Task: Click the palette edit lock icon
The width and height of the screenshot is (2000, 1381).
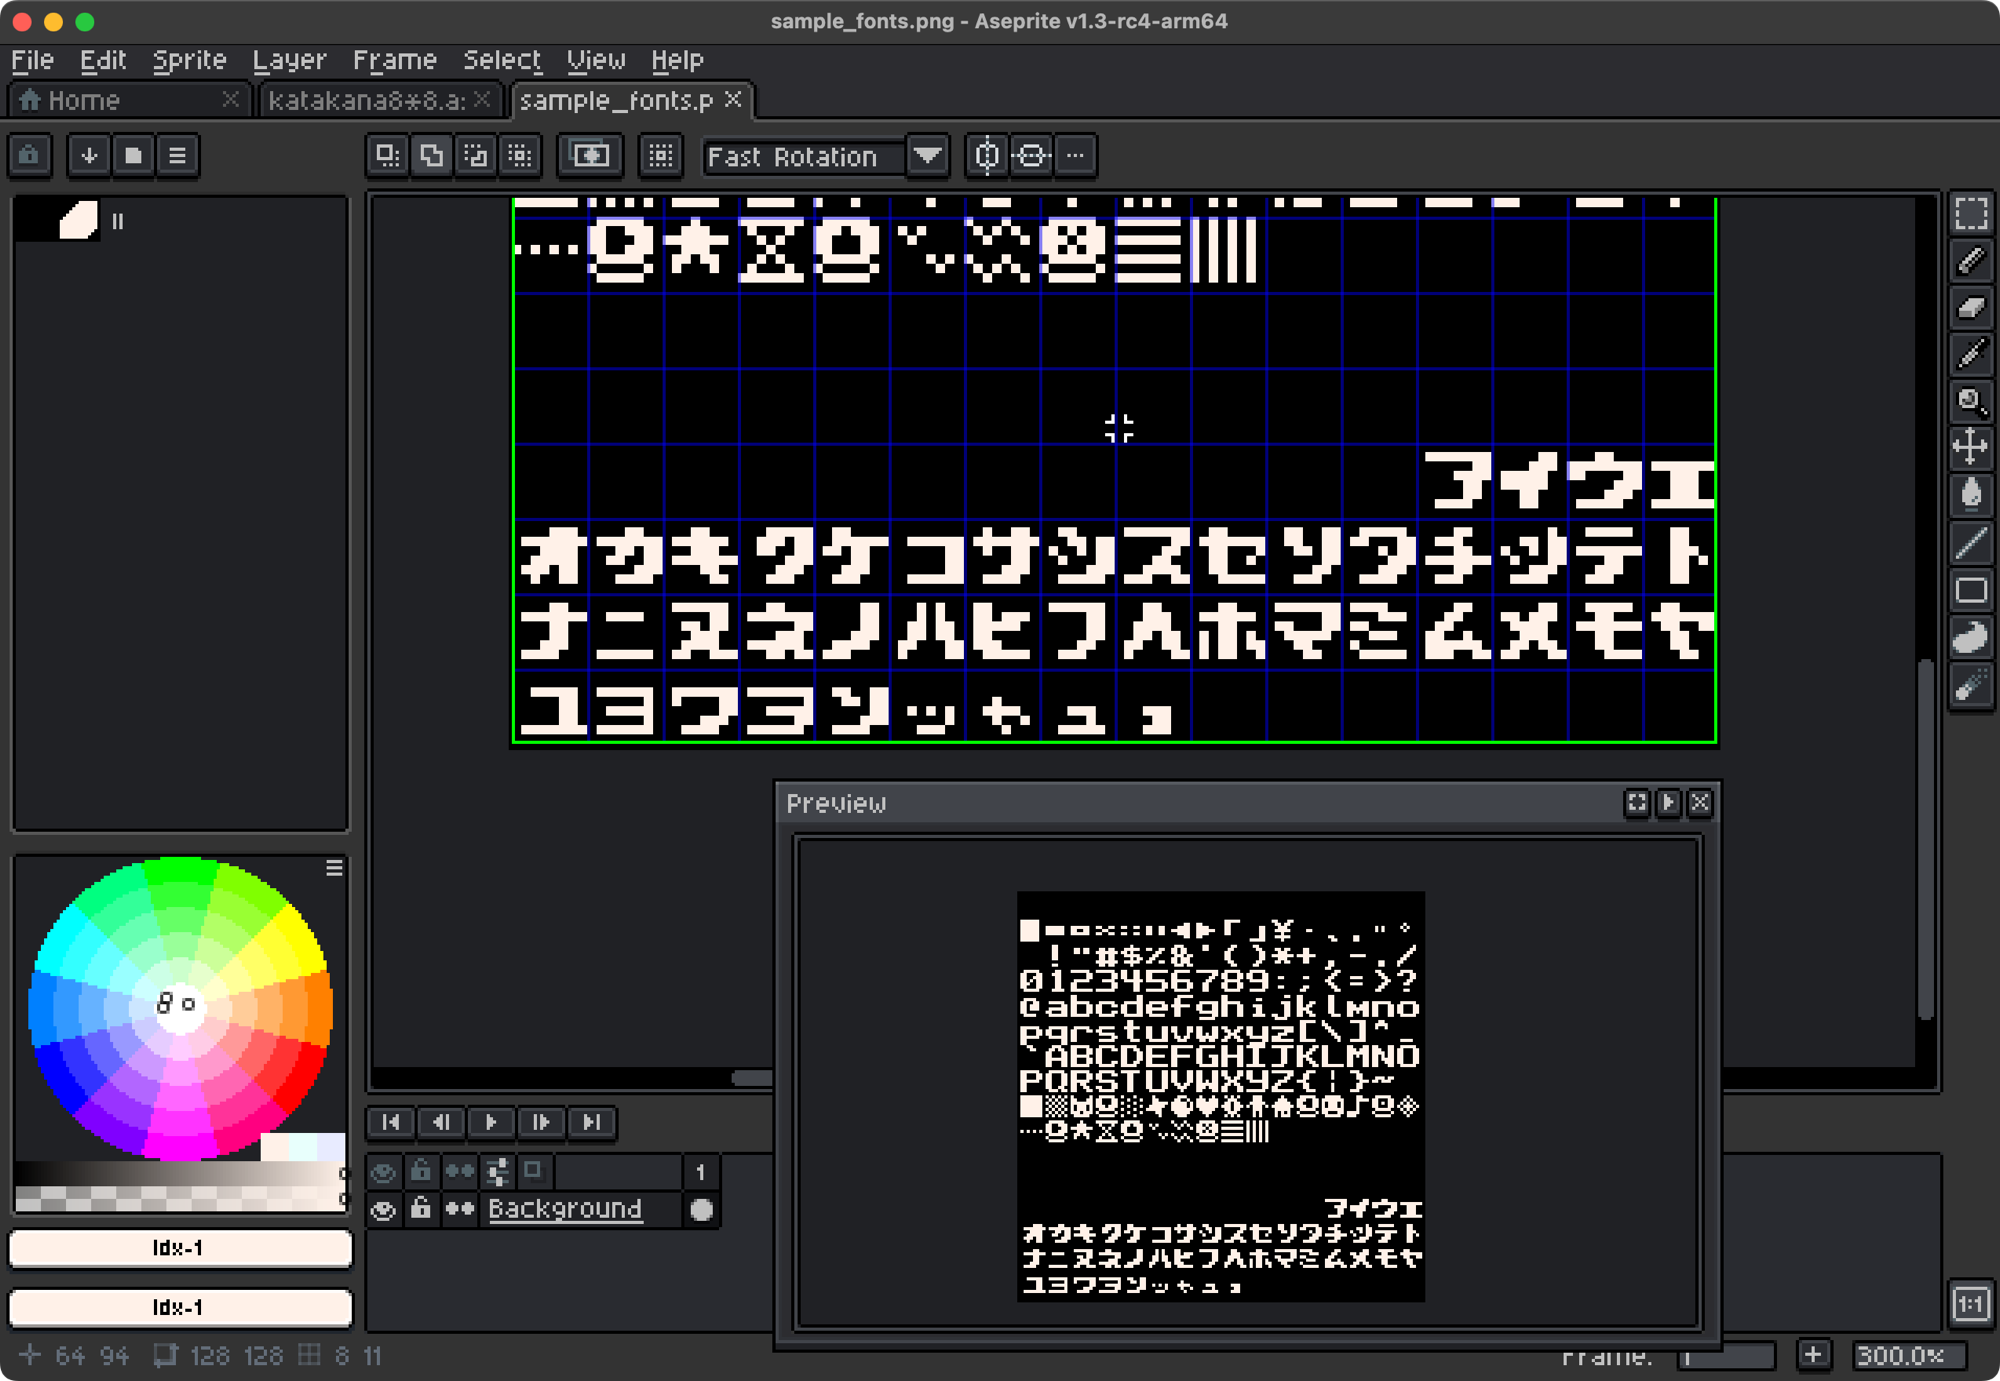Action: coord(30,156)
